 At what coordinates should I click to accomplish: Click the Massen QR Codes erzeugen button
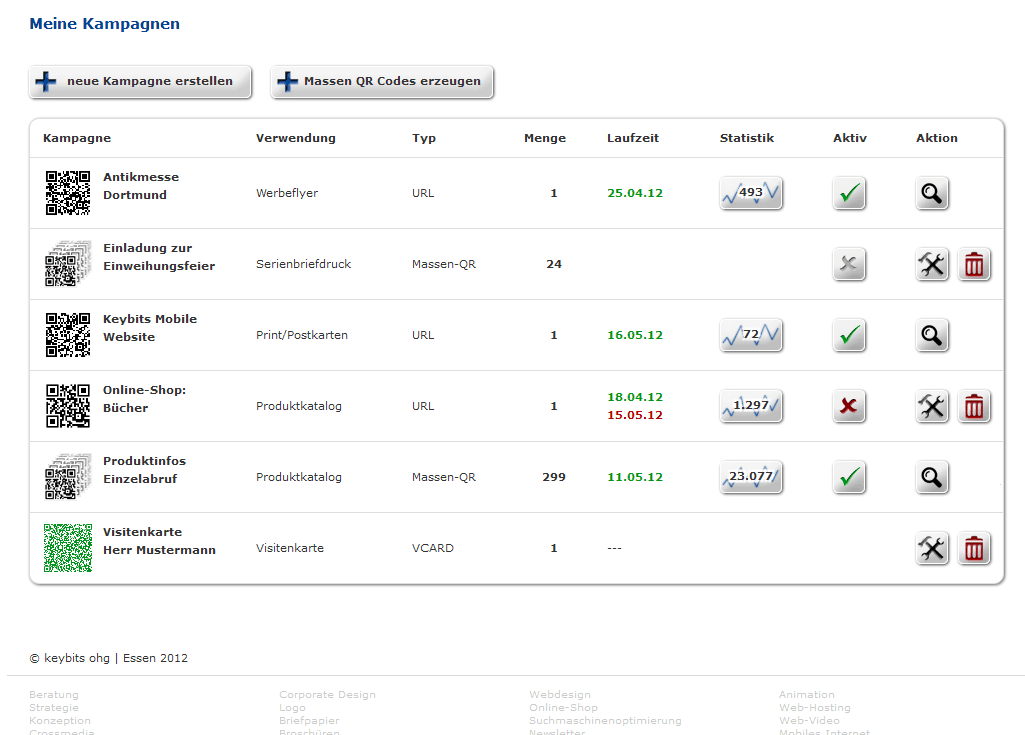click(382, 82)
